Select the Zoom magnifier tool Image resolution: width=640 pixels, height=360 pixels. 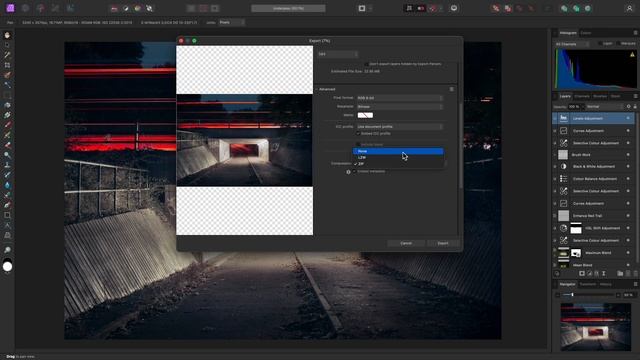(x=7, y=250)
